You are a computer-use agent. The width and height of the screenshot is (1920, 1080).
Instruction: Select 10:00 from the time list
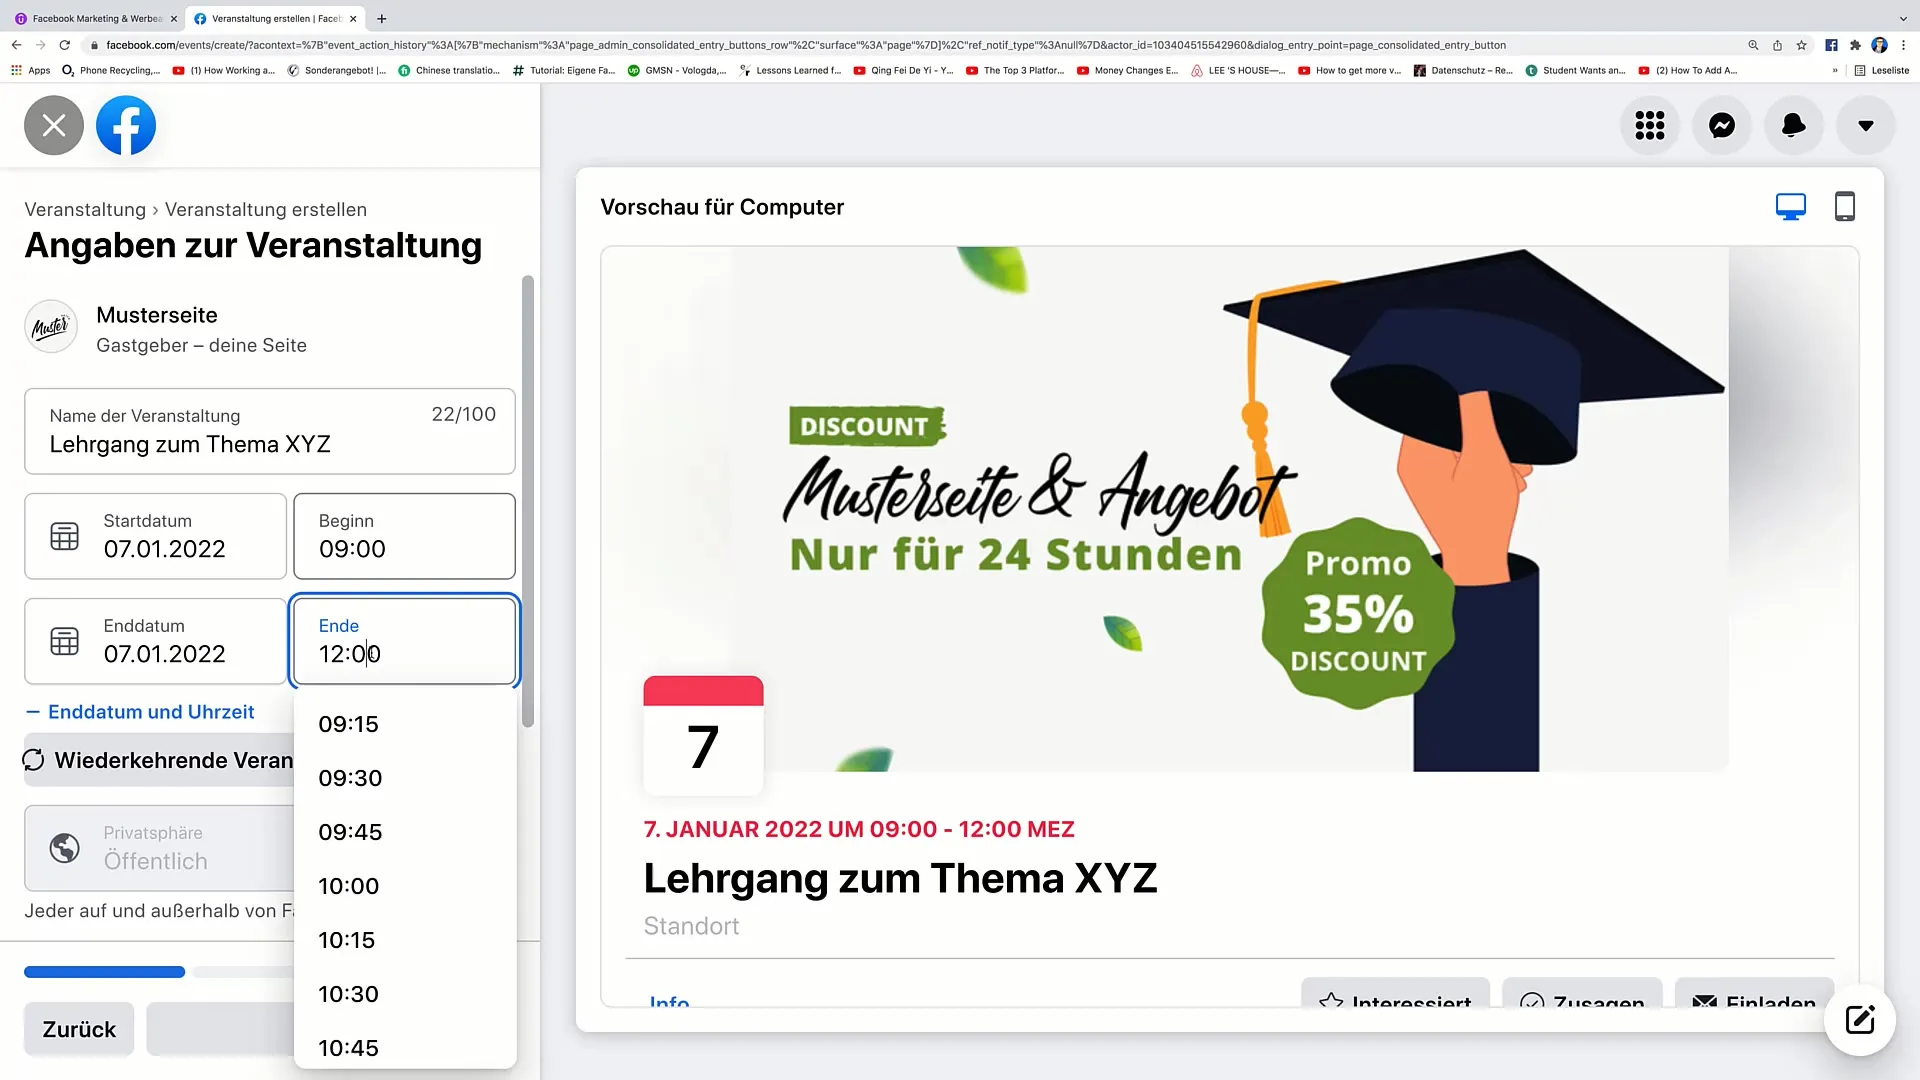click(405, 886)
